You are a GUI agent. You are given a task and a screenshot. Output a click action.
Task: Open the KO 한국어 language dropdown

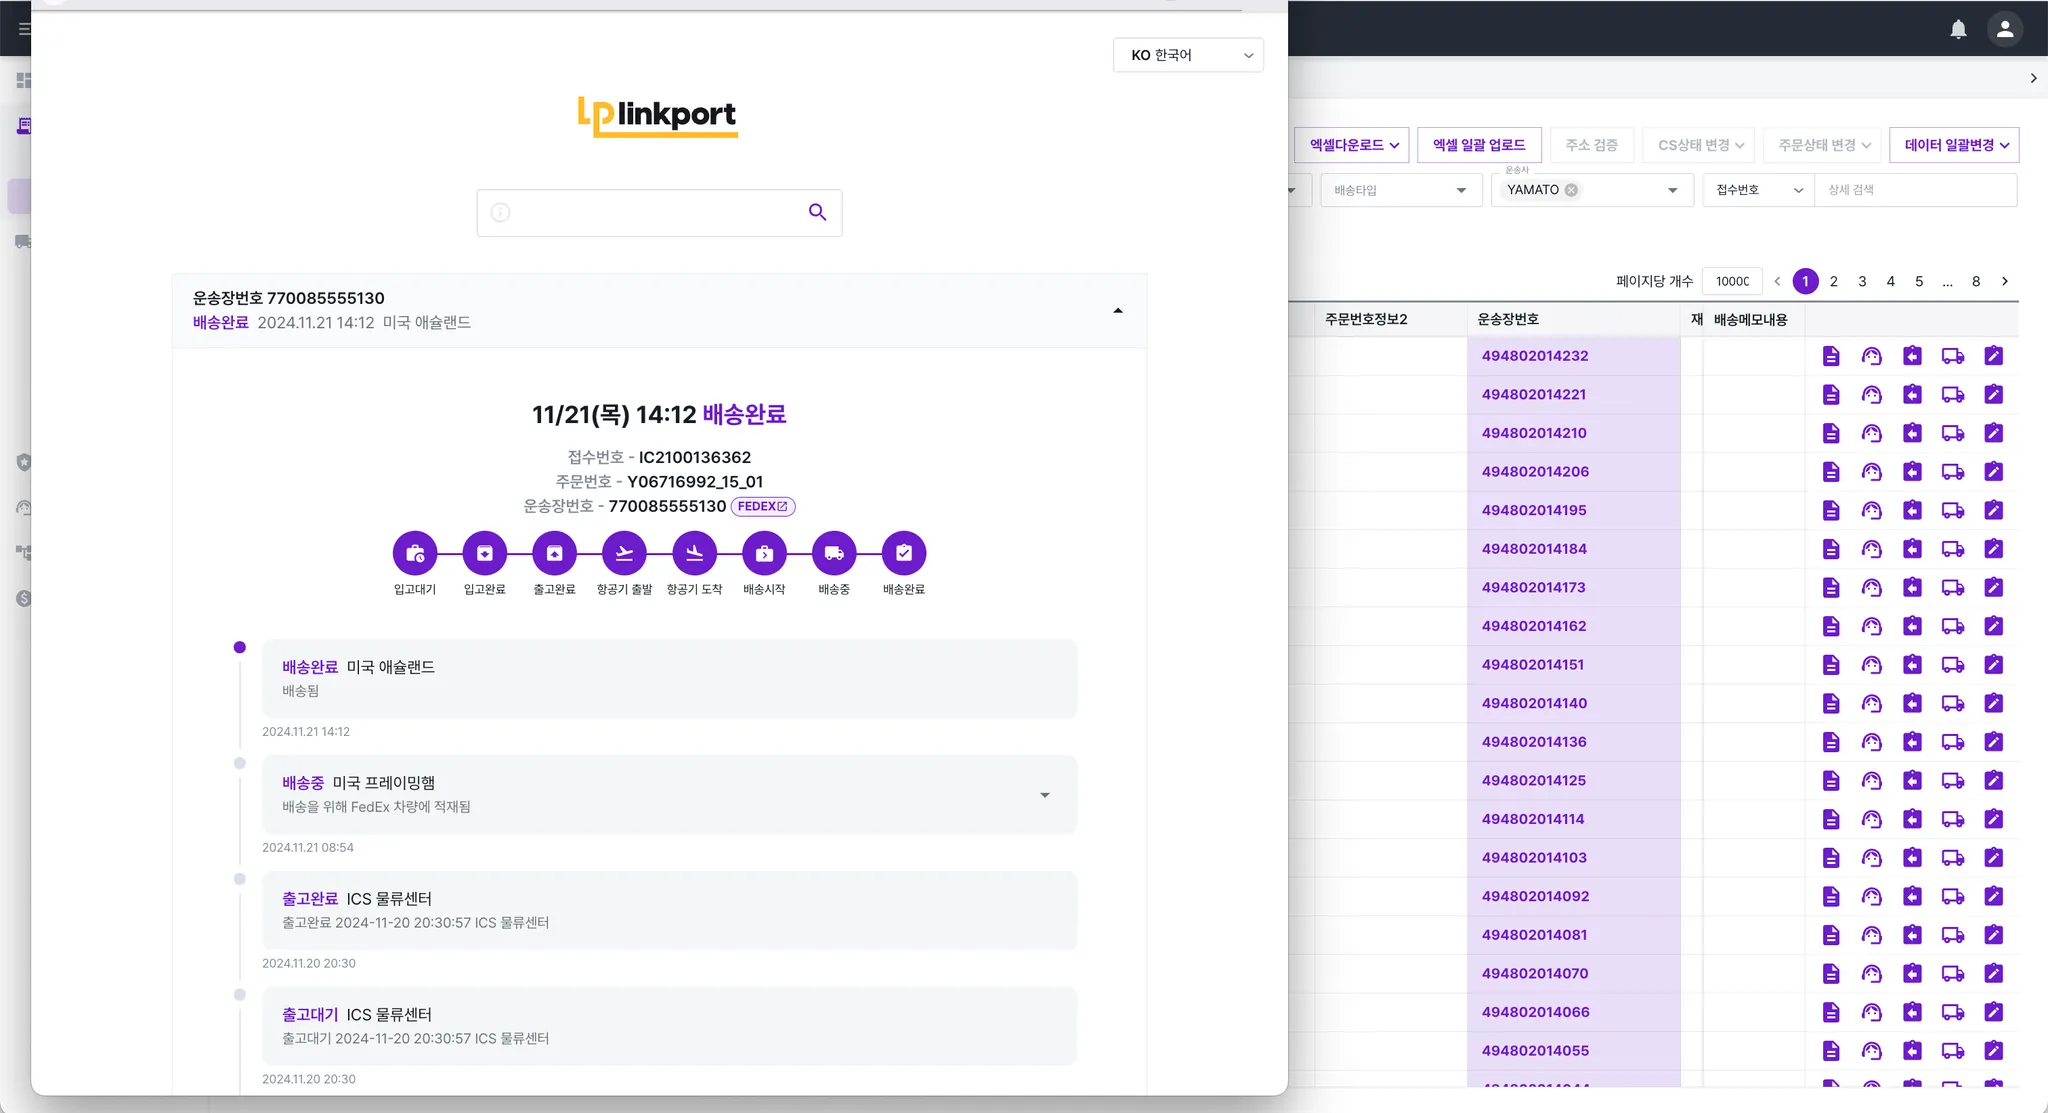click(1188, 55)
